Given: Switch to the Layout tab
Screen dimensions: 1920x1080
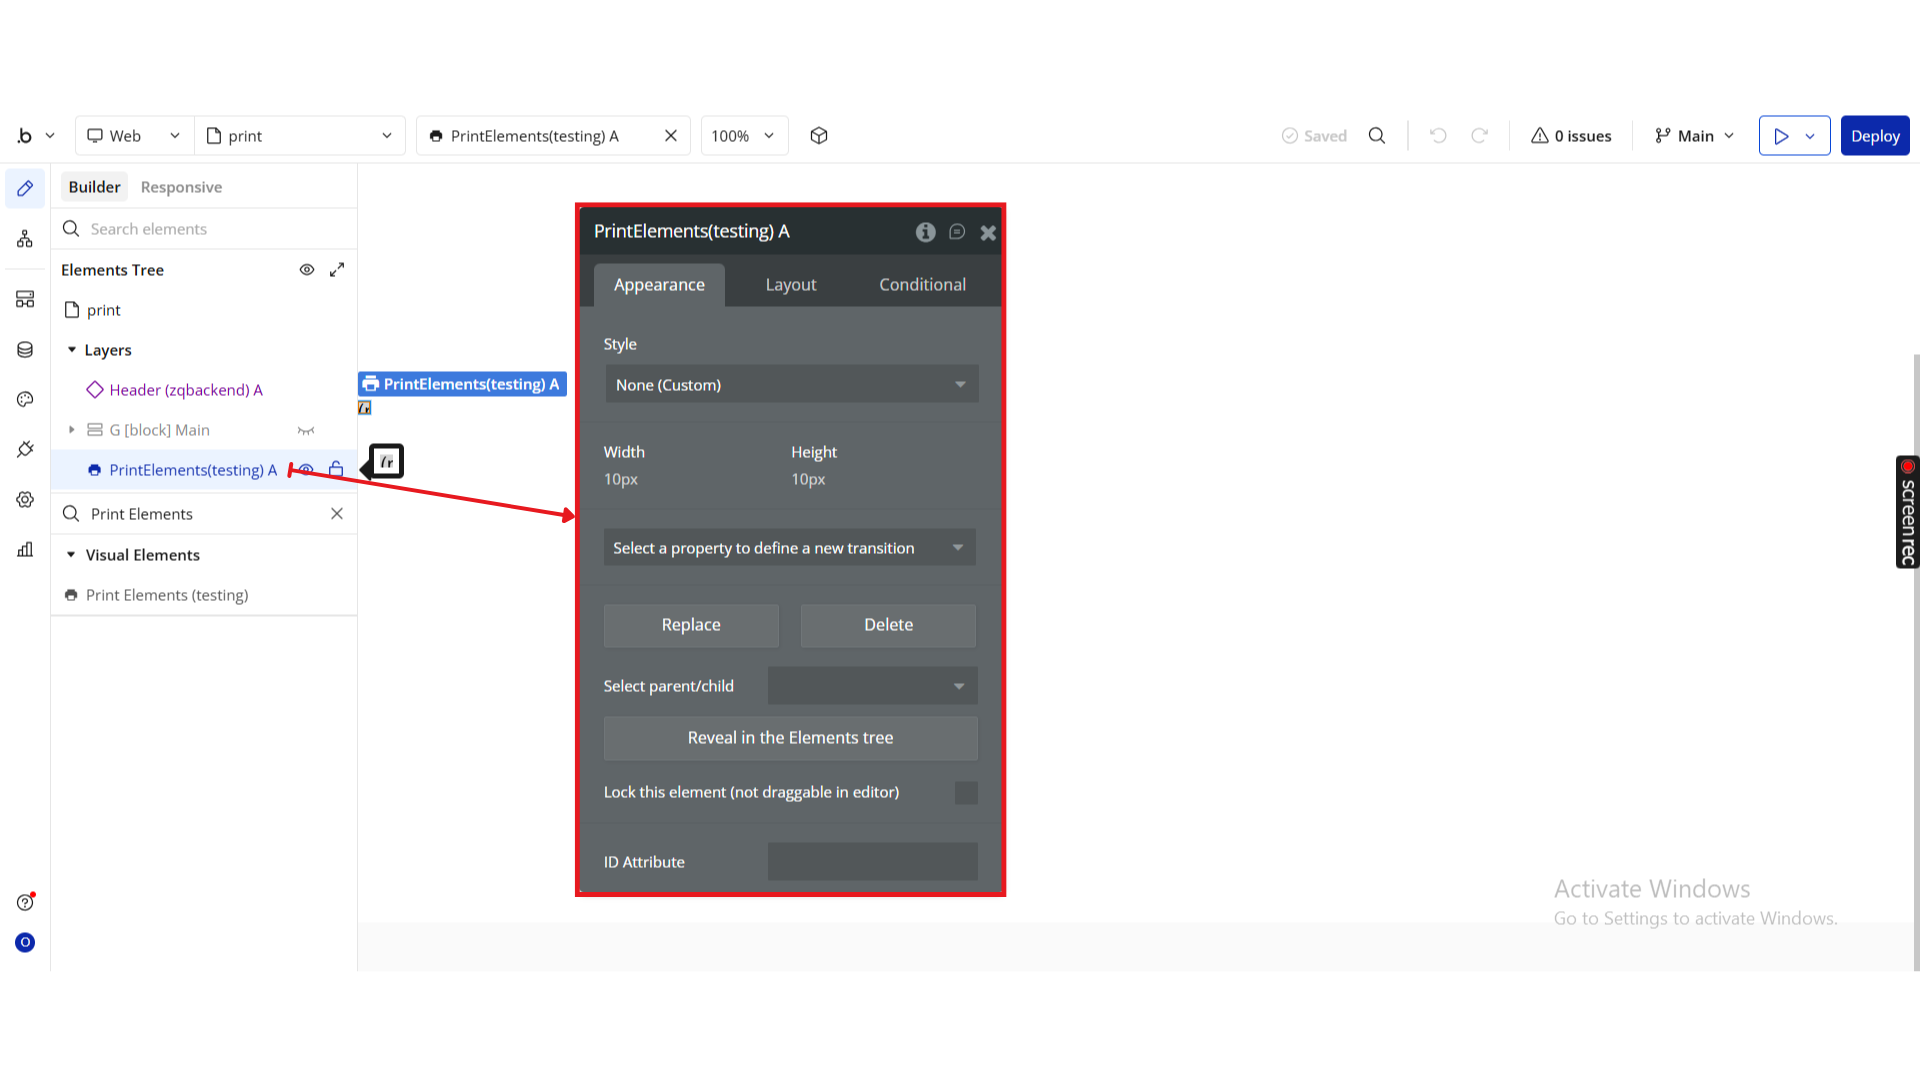Looking at the screenshot, I should [x=790, y=285].
